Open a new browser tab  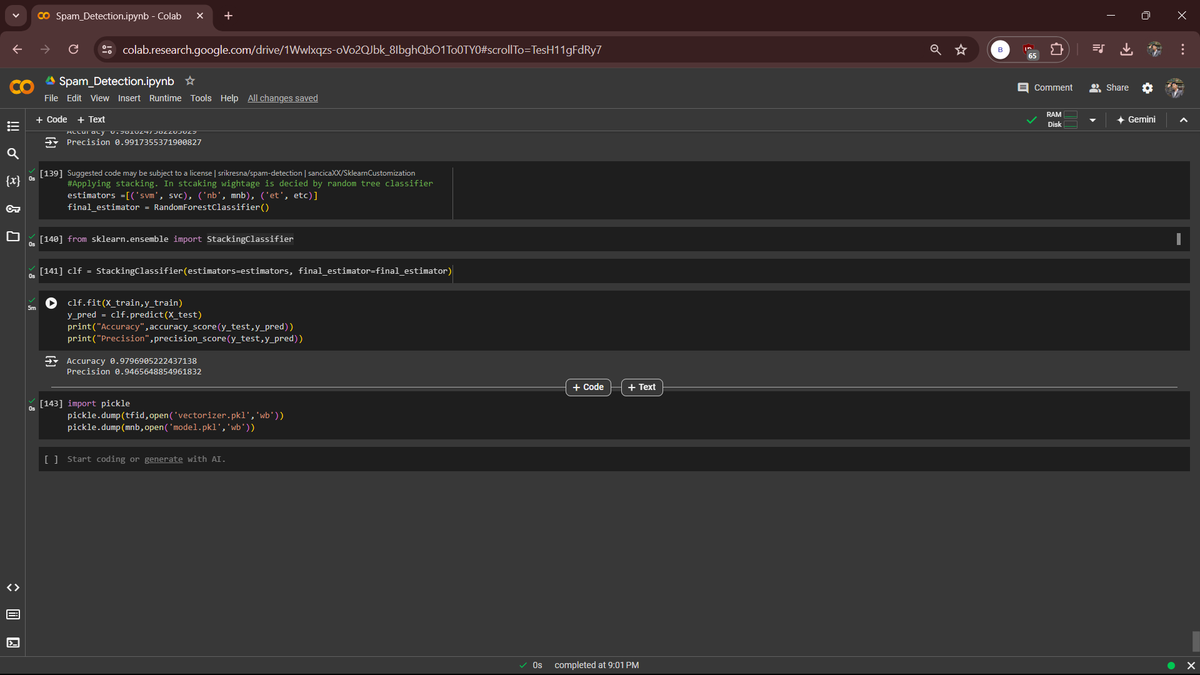click(228, 16)
